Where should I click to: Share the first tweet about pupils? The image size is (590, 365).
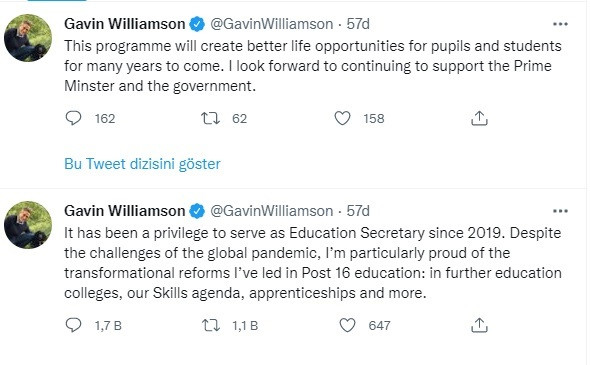click(479, 118)
